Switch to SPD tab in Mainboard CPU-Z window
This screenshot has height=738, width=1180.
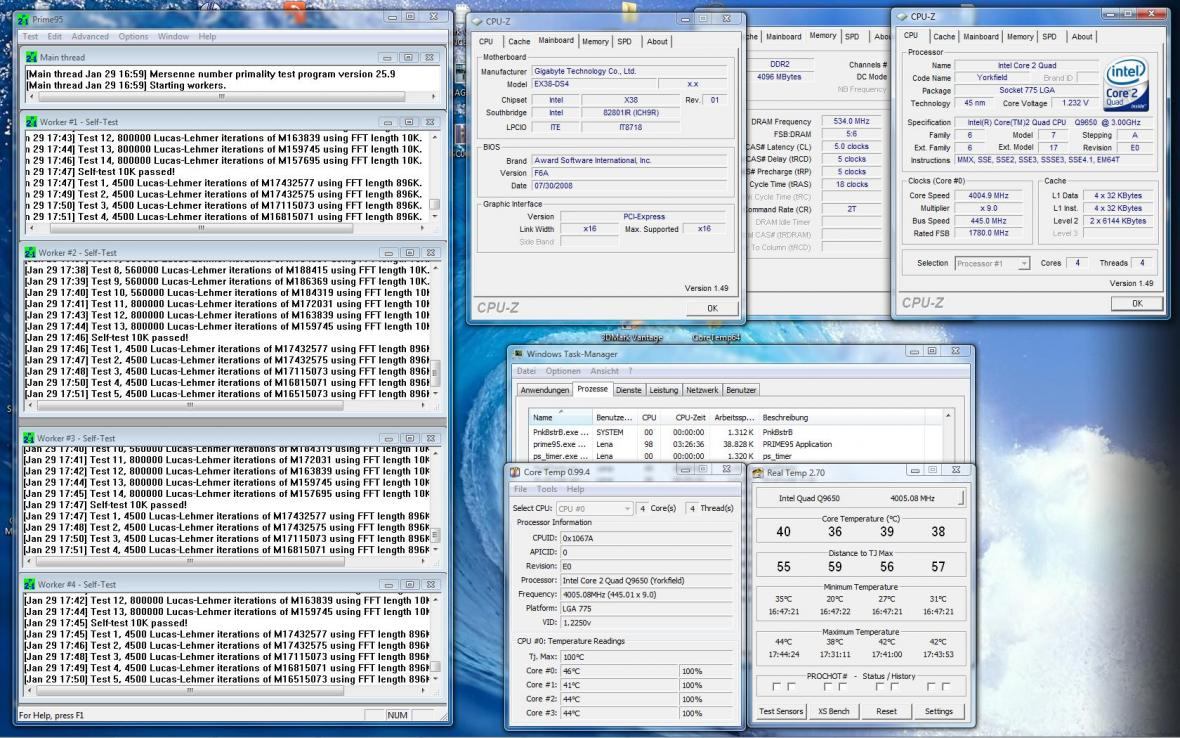[625, 41]
